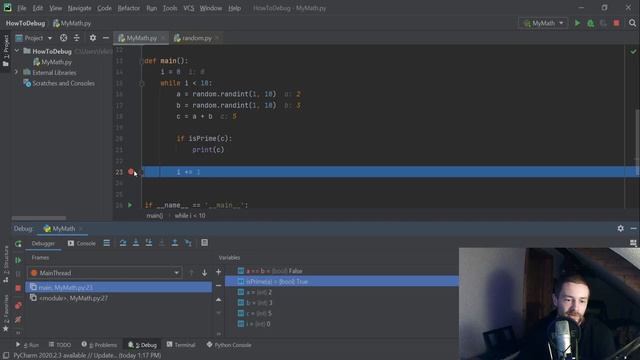Open Debug panel gear settings

[x=620, y=229]
